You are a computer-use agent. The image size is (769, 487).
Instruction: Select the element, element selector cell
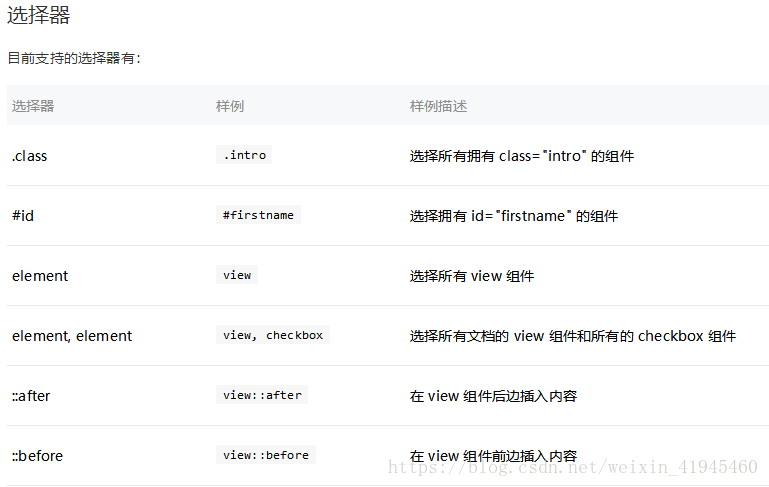(72, 336)
